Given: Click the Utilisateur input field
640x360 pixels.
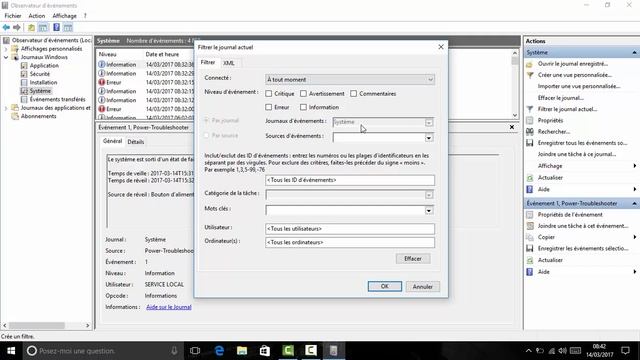Looking at the screenshot, I should 350,229.
